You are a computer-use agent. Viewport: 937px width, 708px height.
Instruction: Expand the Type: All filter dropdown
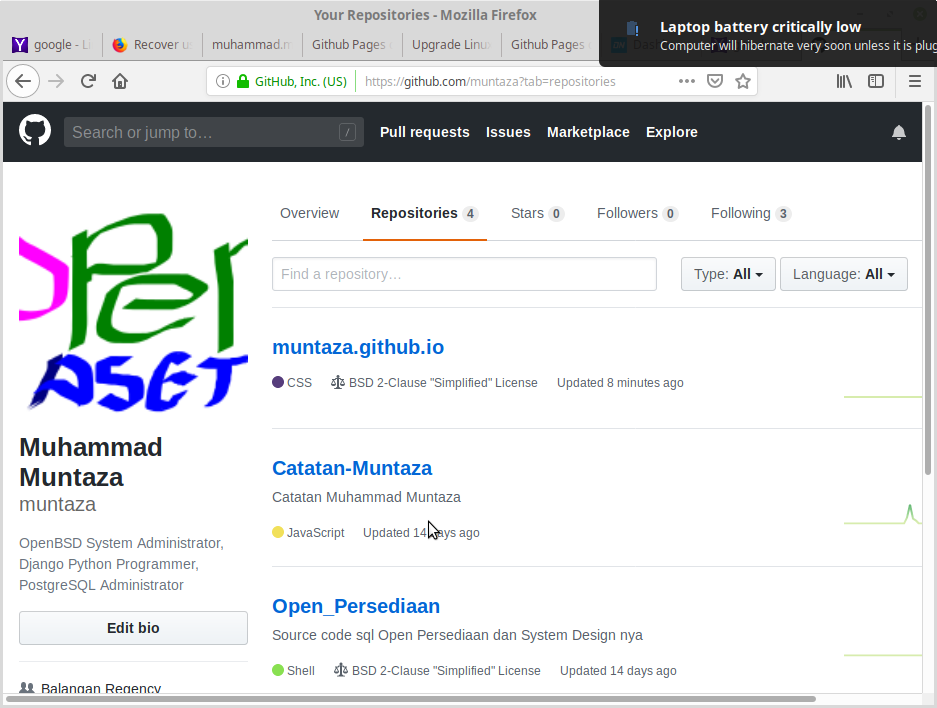point(728,274)
